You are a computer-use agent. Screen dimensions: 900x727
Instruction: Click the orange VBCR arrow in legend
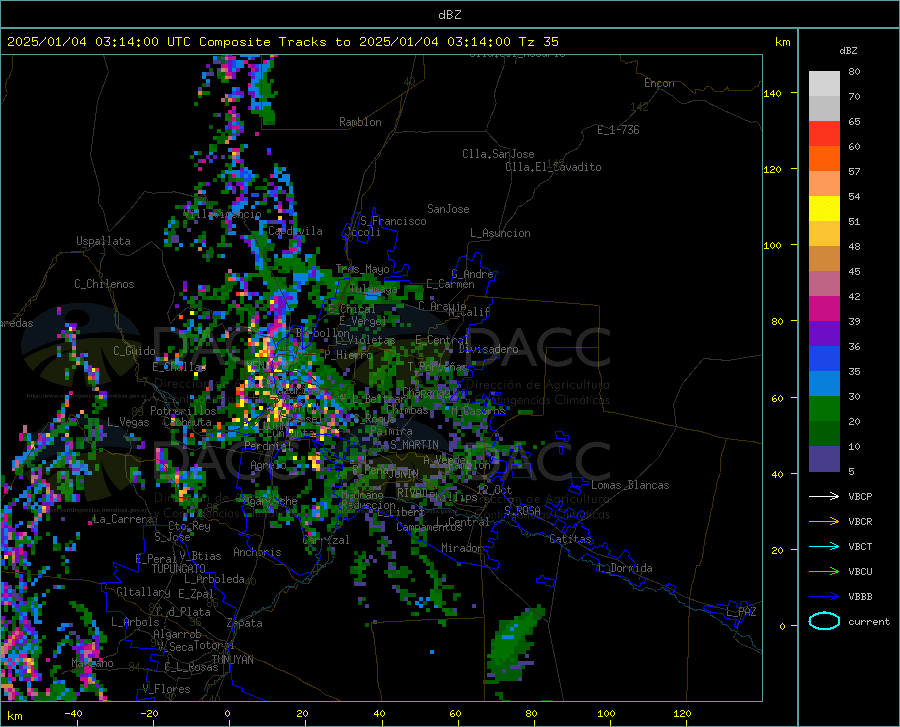tap(824, 522)
